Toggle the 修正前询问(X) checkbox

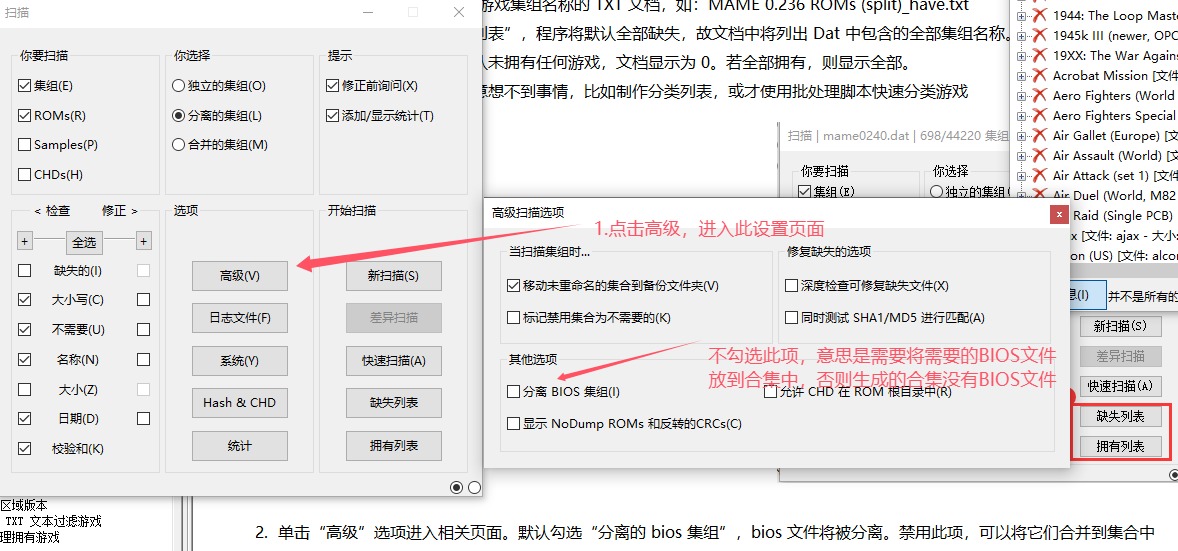pos(333,86)
